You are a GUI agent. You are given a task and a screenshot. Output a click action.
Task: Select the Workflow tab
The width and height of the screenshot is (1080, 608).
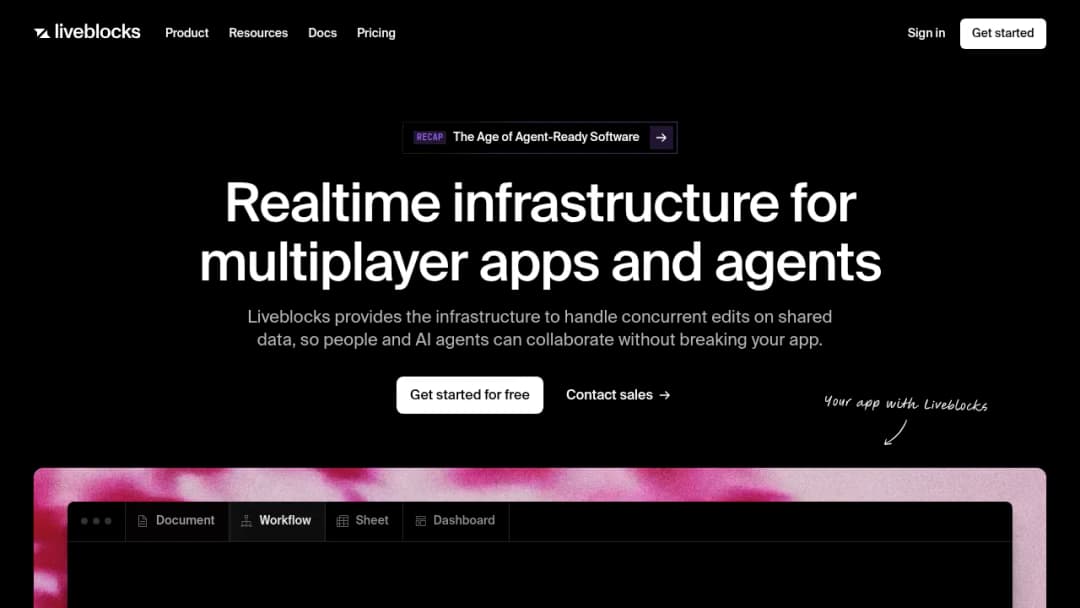tap(276, 521)
